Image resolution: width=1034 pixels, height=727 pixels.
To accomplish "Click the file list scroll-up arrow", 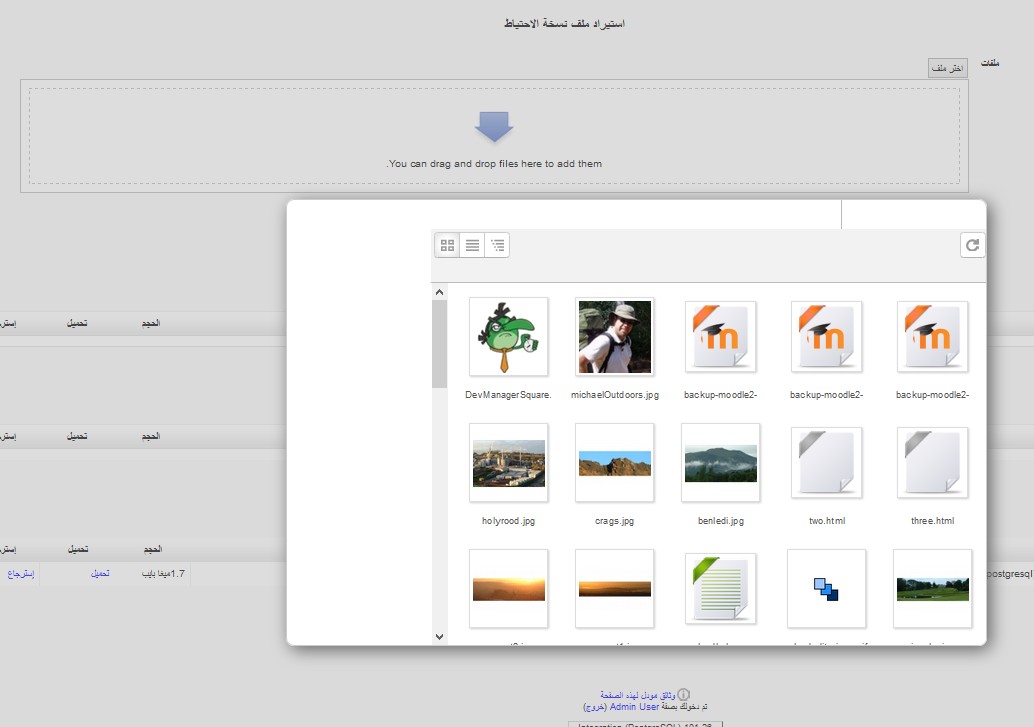I will (x=439, y=292).
